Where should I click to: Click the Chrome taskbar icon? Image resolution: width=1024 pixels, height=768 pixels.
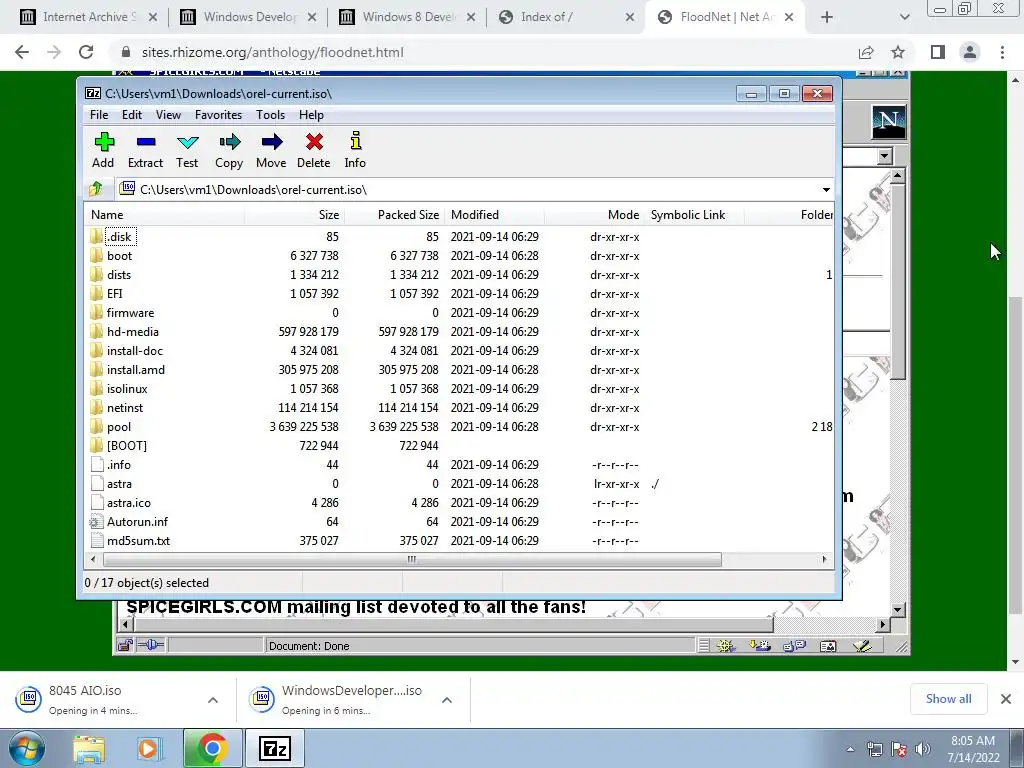click(x=212, y=748)
